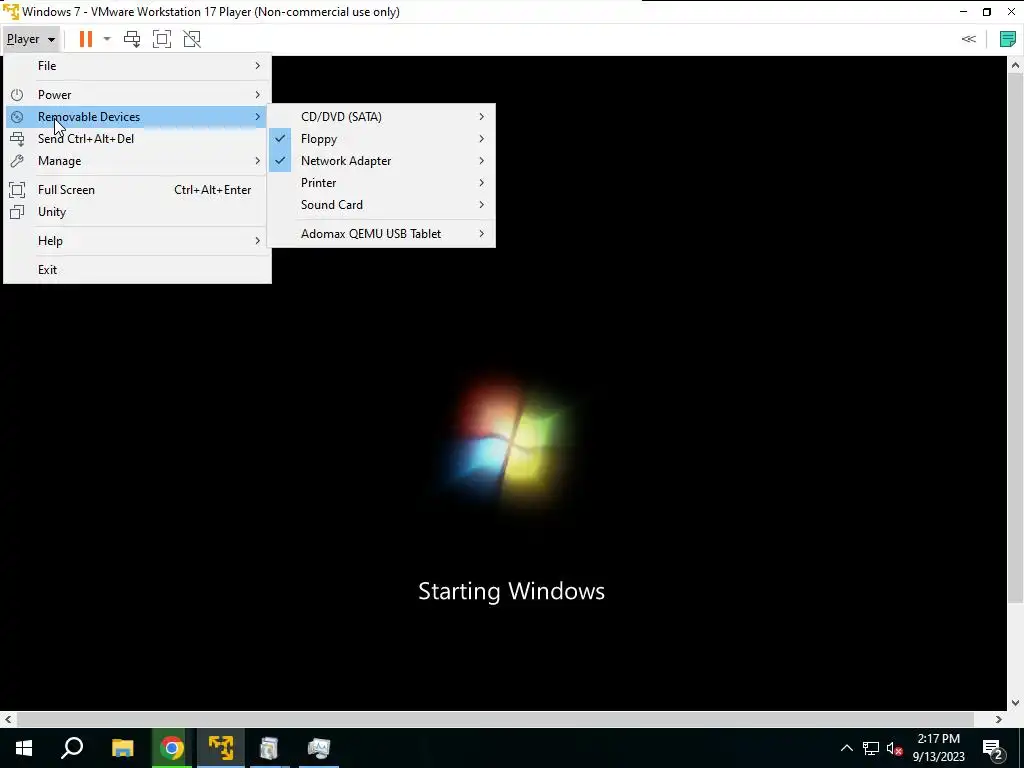The image size is (1024, 768).
Task: Show hidden system tray icons
Action: tap(846, 748)
